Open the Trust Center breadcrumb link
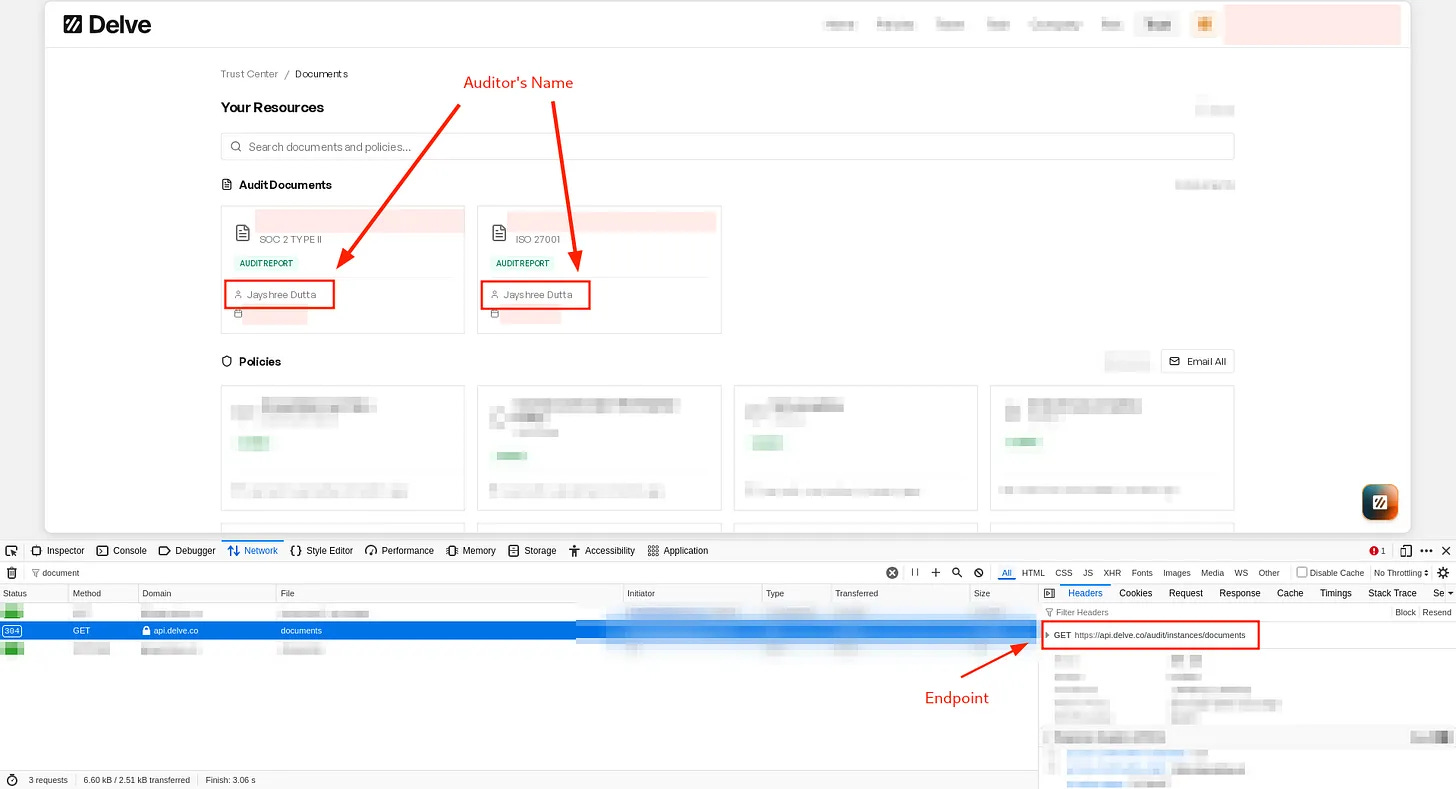This screenshot has height=789, width=1456. click(x=249, y=74)
